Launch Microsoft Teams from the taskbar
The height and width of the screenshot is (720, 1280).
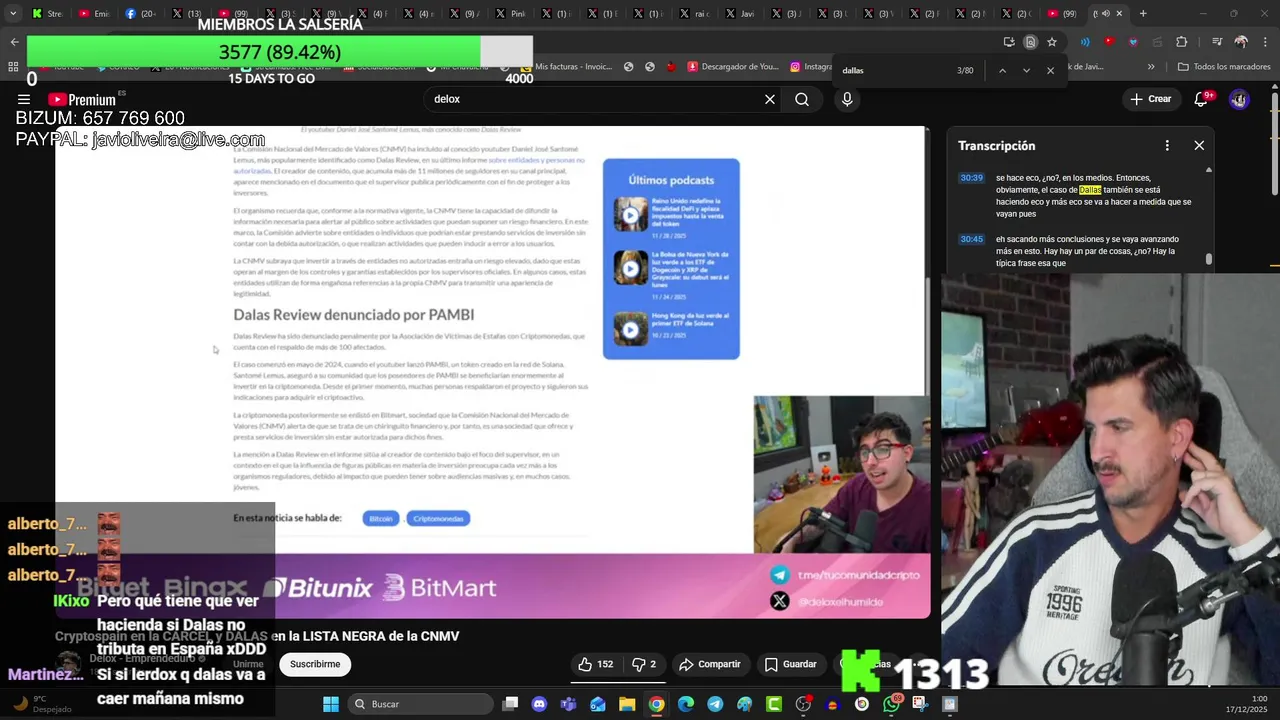tap(569, 704)
